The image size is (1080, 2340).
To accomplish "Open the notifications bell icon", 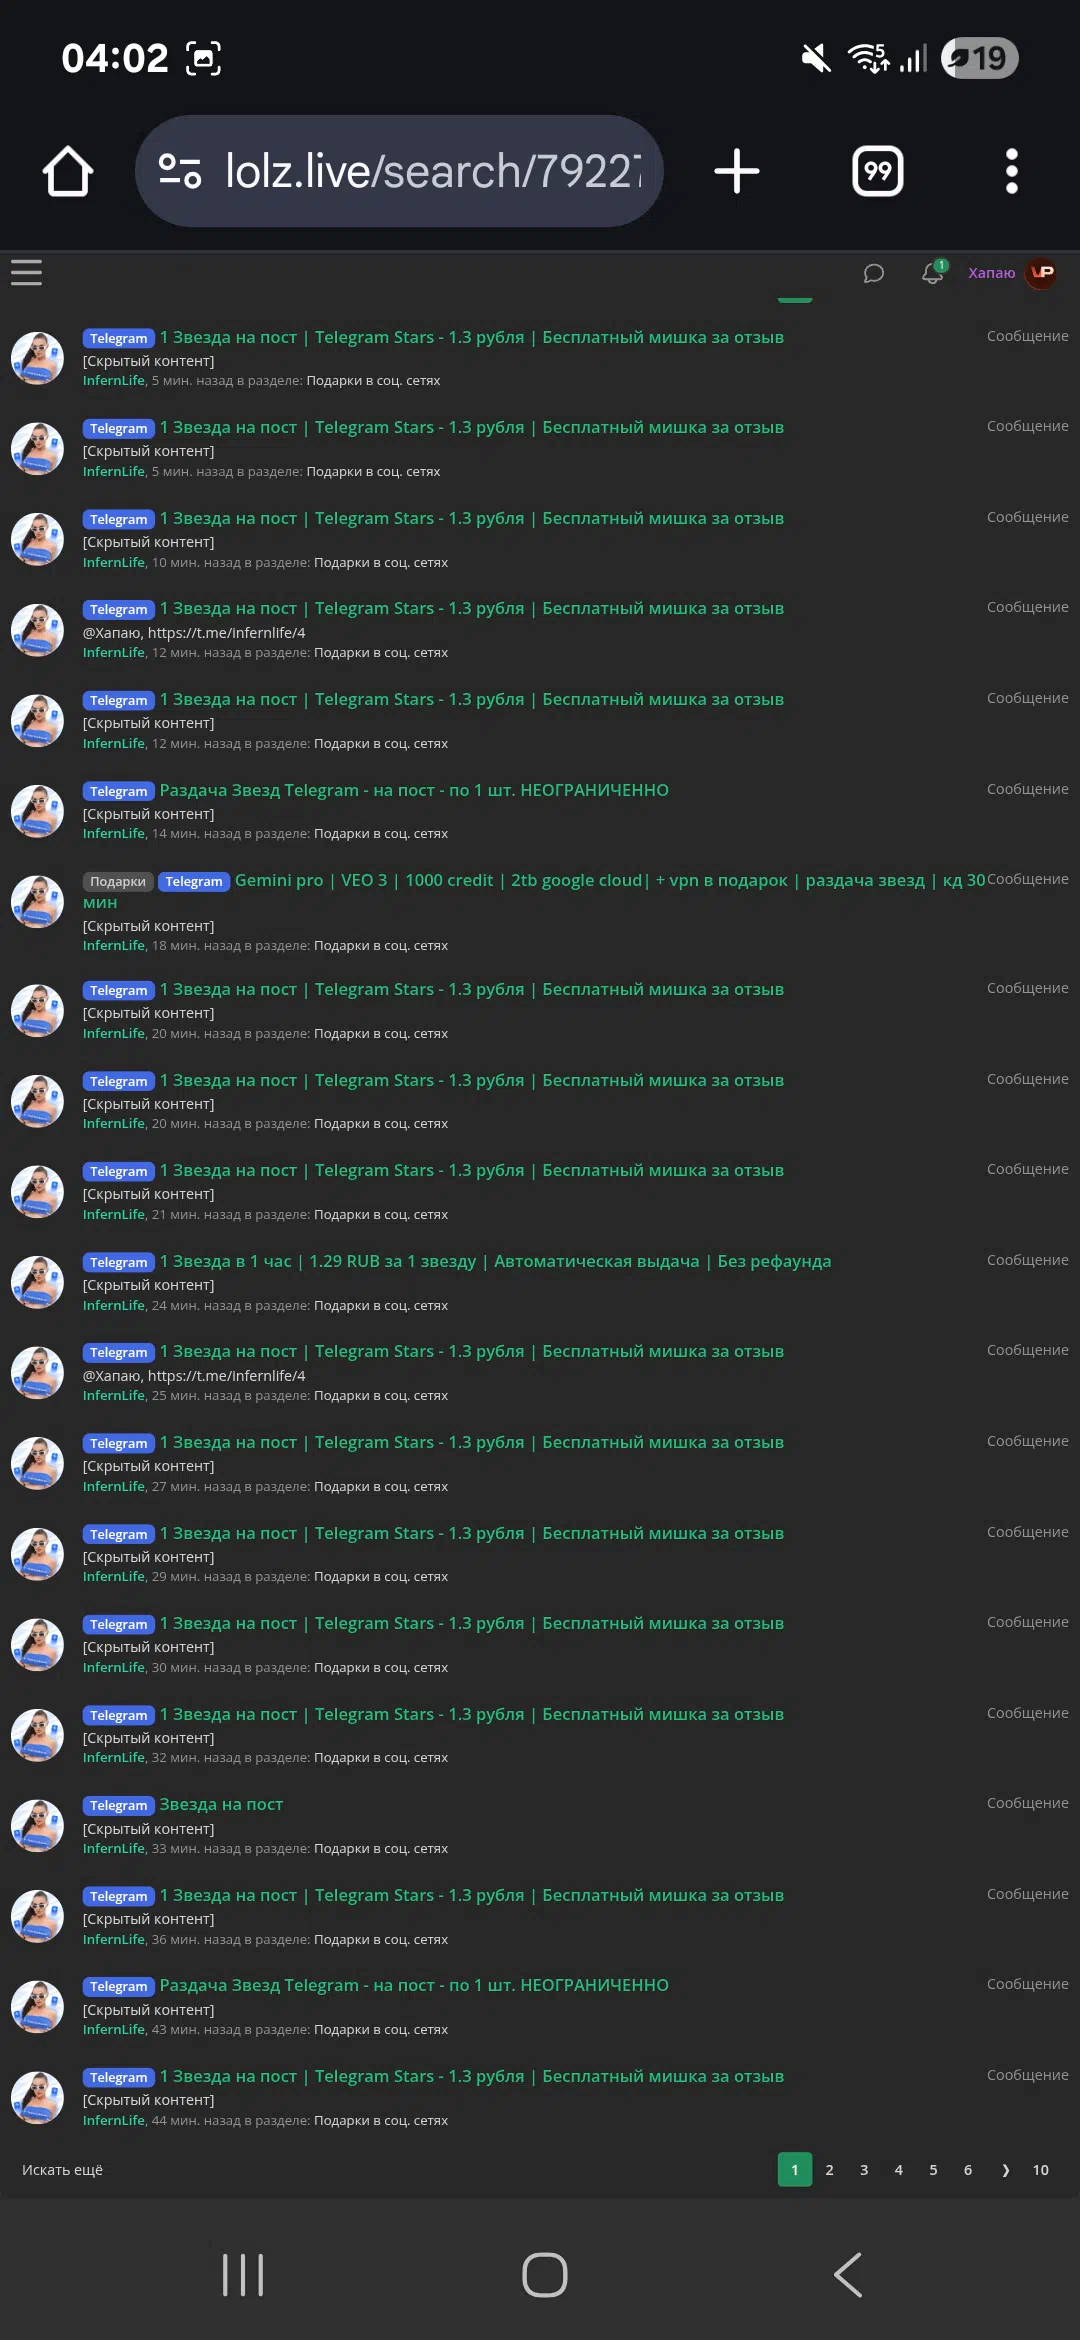I will coord(933,272).
